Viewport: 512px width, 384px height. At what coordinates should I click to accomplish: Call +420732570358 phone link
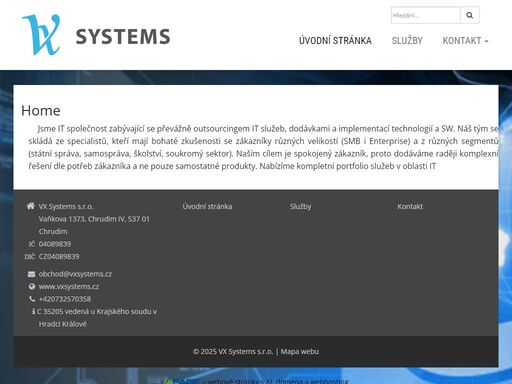[65, 299]
